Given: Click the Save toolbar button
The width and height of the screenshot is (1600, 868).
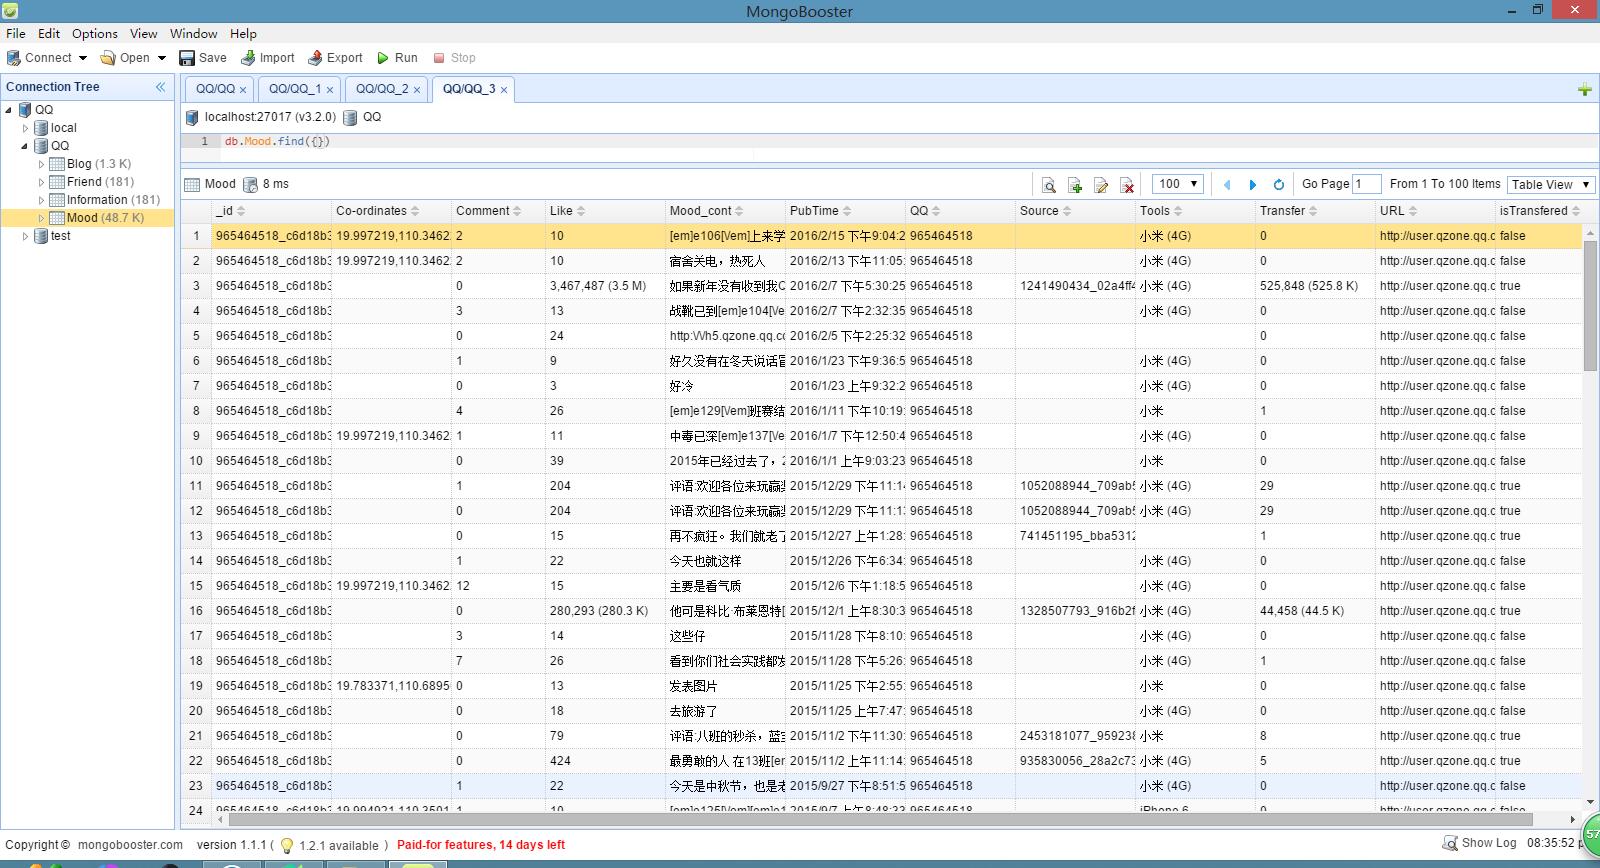Looking at the screenshot, I should (x=203, y=58).
